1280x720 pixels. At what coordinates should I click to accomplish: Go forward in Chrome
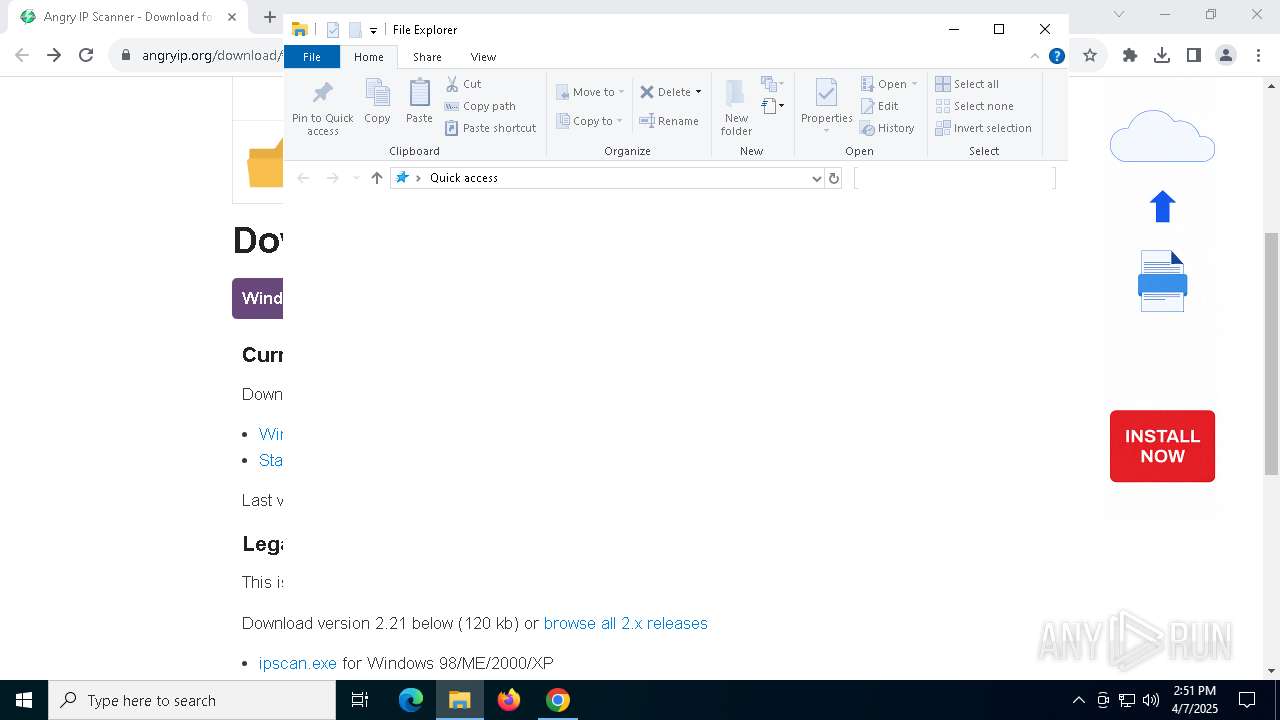54,55
